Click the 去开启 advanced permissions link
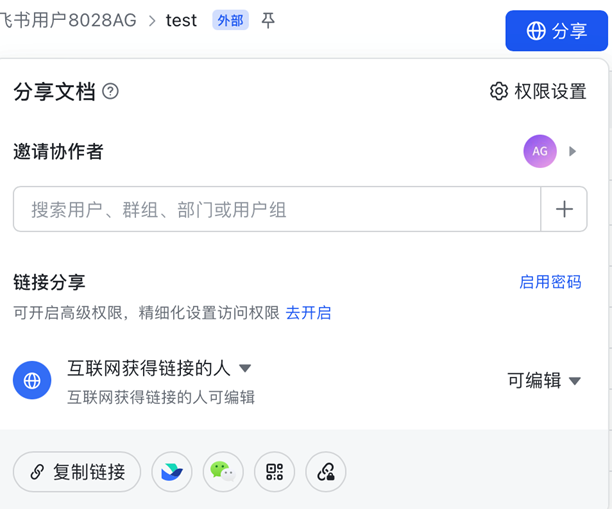The image size is (612, 509). pyautogui.click(x=308, y=313)
